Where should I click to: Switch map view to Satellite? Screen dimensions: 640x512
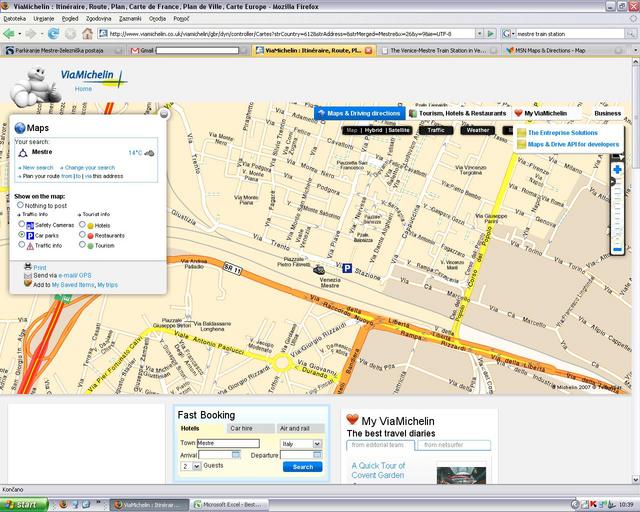(398, 130)
